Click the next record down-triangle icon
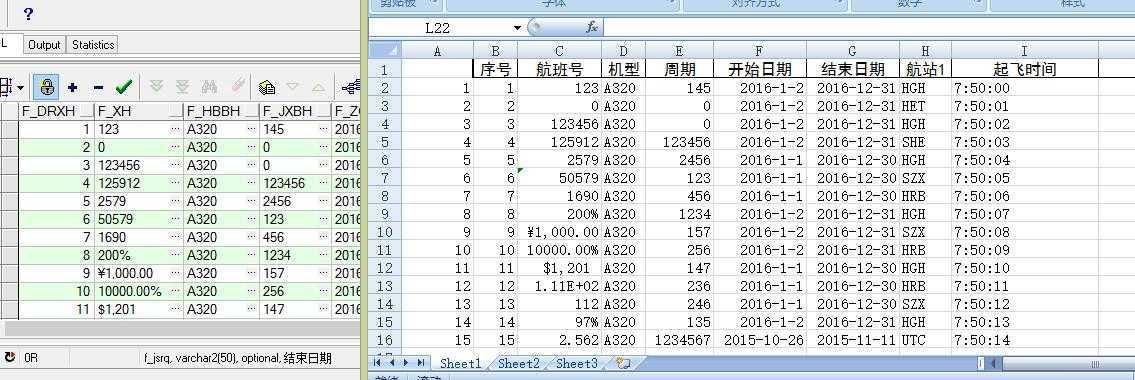The image size is (1135, 380). [292, 88]
